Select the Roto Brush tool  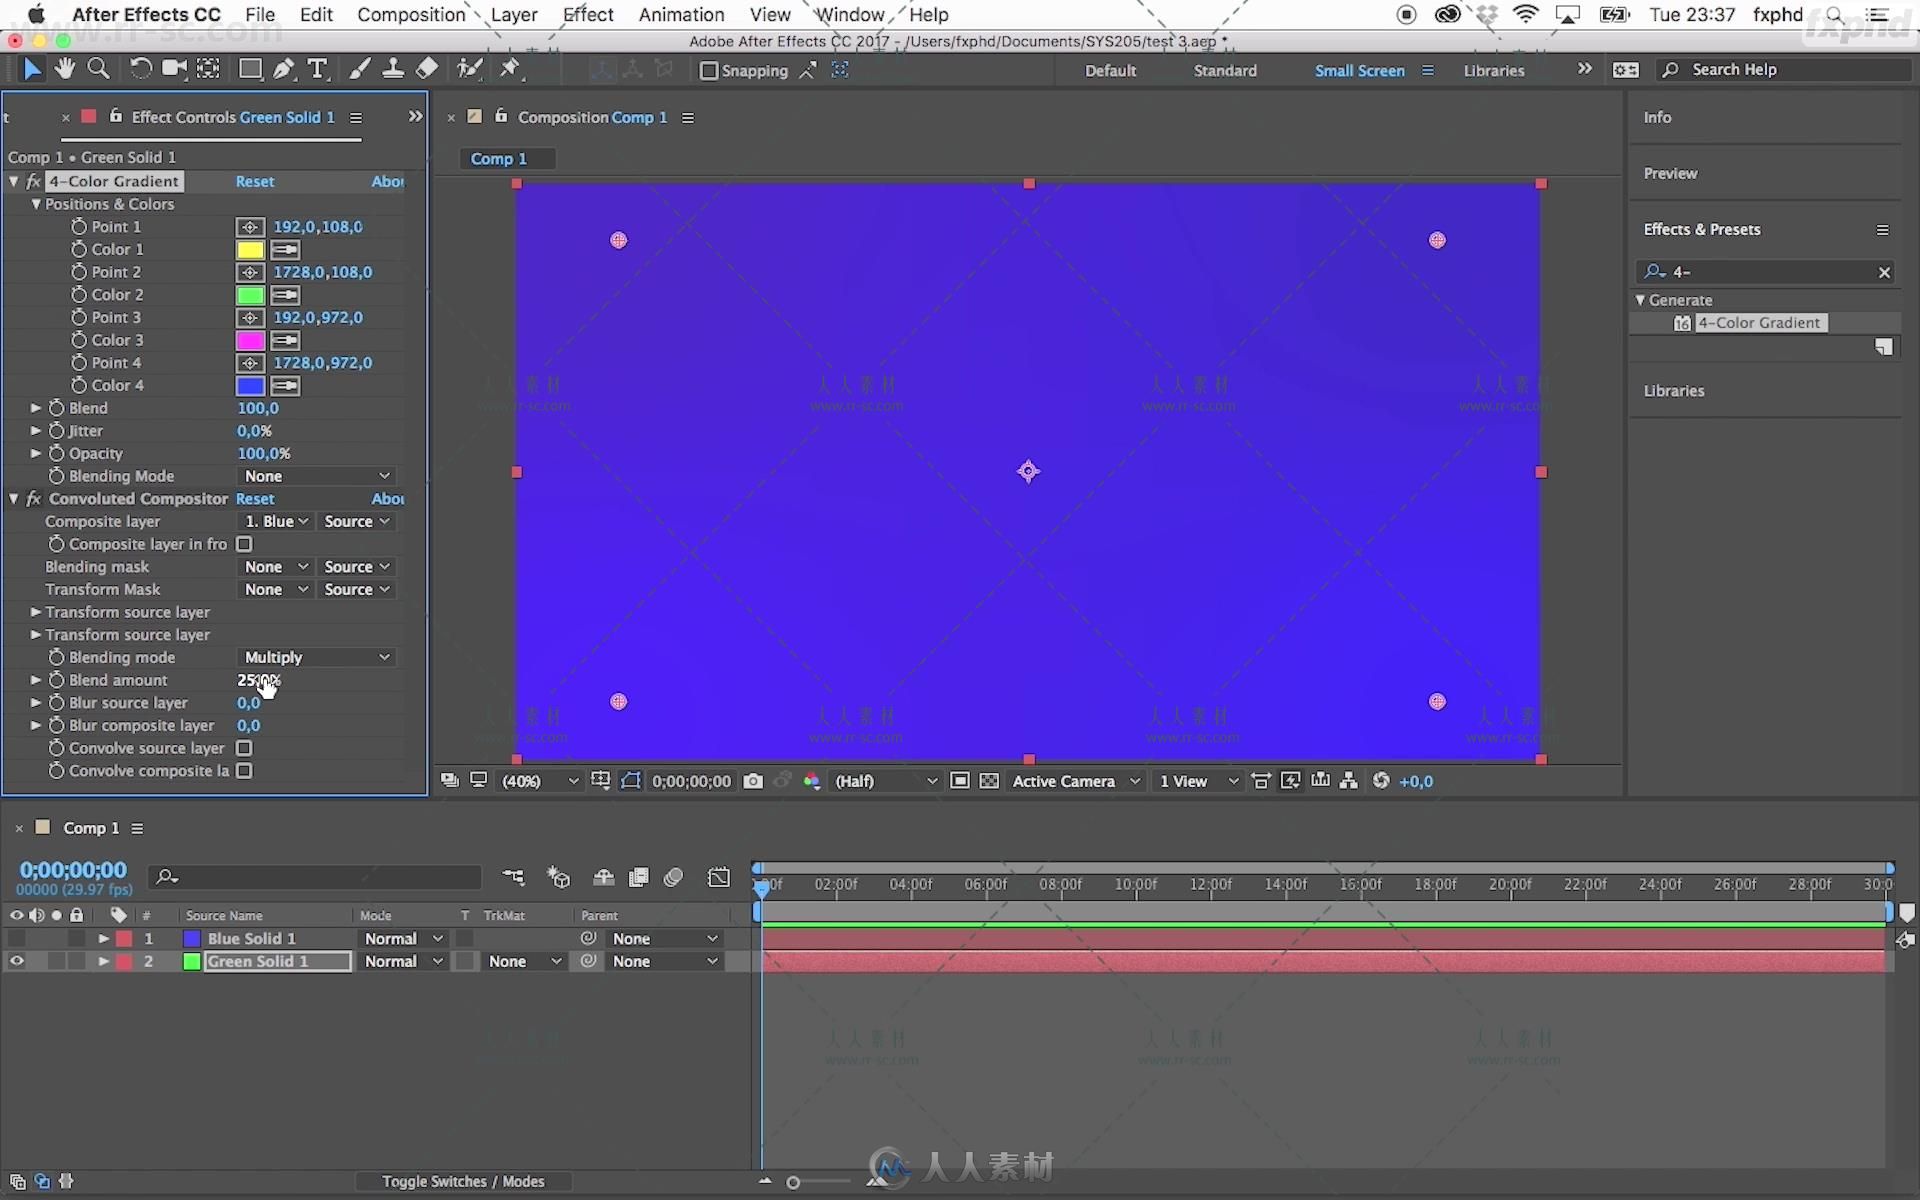pos(469,69)
